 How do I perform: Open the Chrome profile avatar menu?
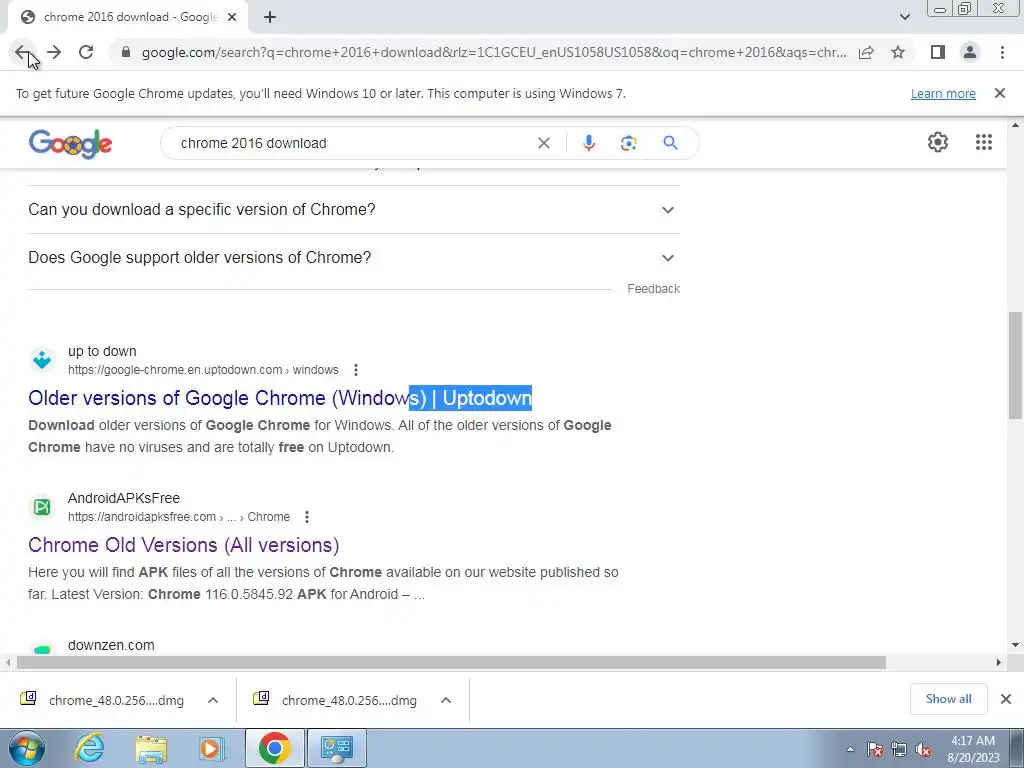pyautogui.click(x=970, y=52)
